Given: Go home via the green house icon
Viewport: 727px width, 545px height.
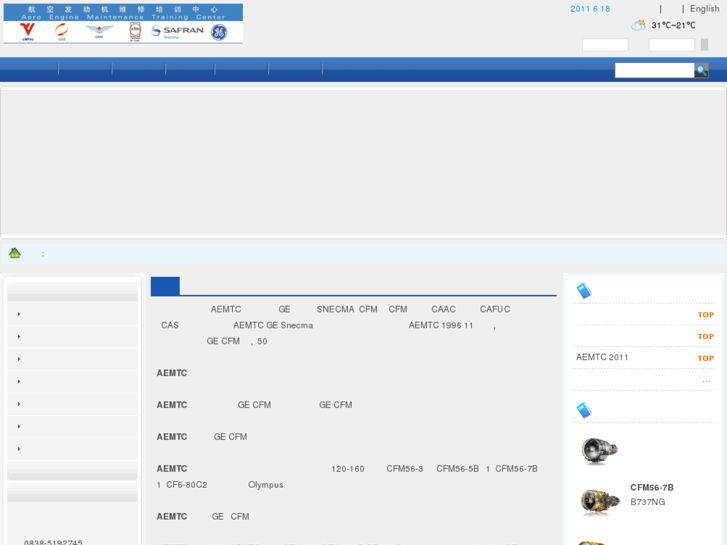Looking at the screenshot, I should tap(15, 253).
